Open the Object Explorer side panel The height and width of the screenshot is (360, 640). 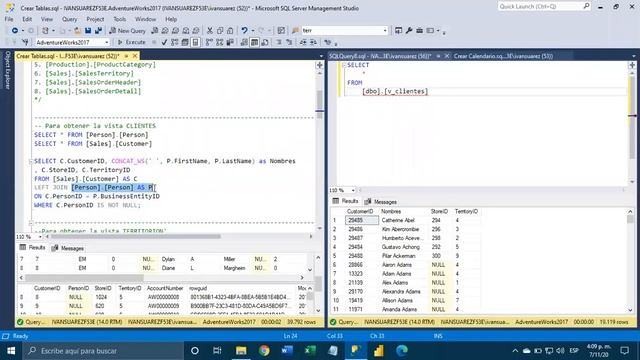point(7,70)
